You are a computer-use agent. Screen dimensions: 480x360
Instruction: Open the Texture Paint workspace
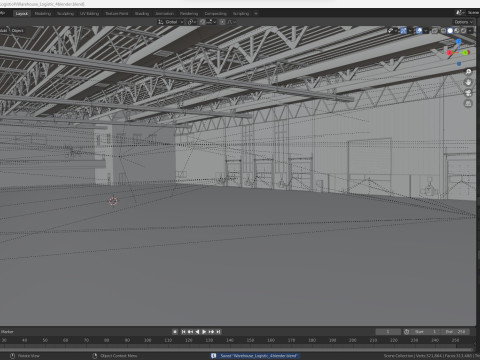117,14
